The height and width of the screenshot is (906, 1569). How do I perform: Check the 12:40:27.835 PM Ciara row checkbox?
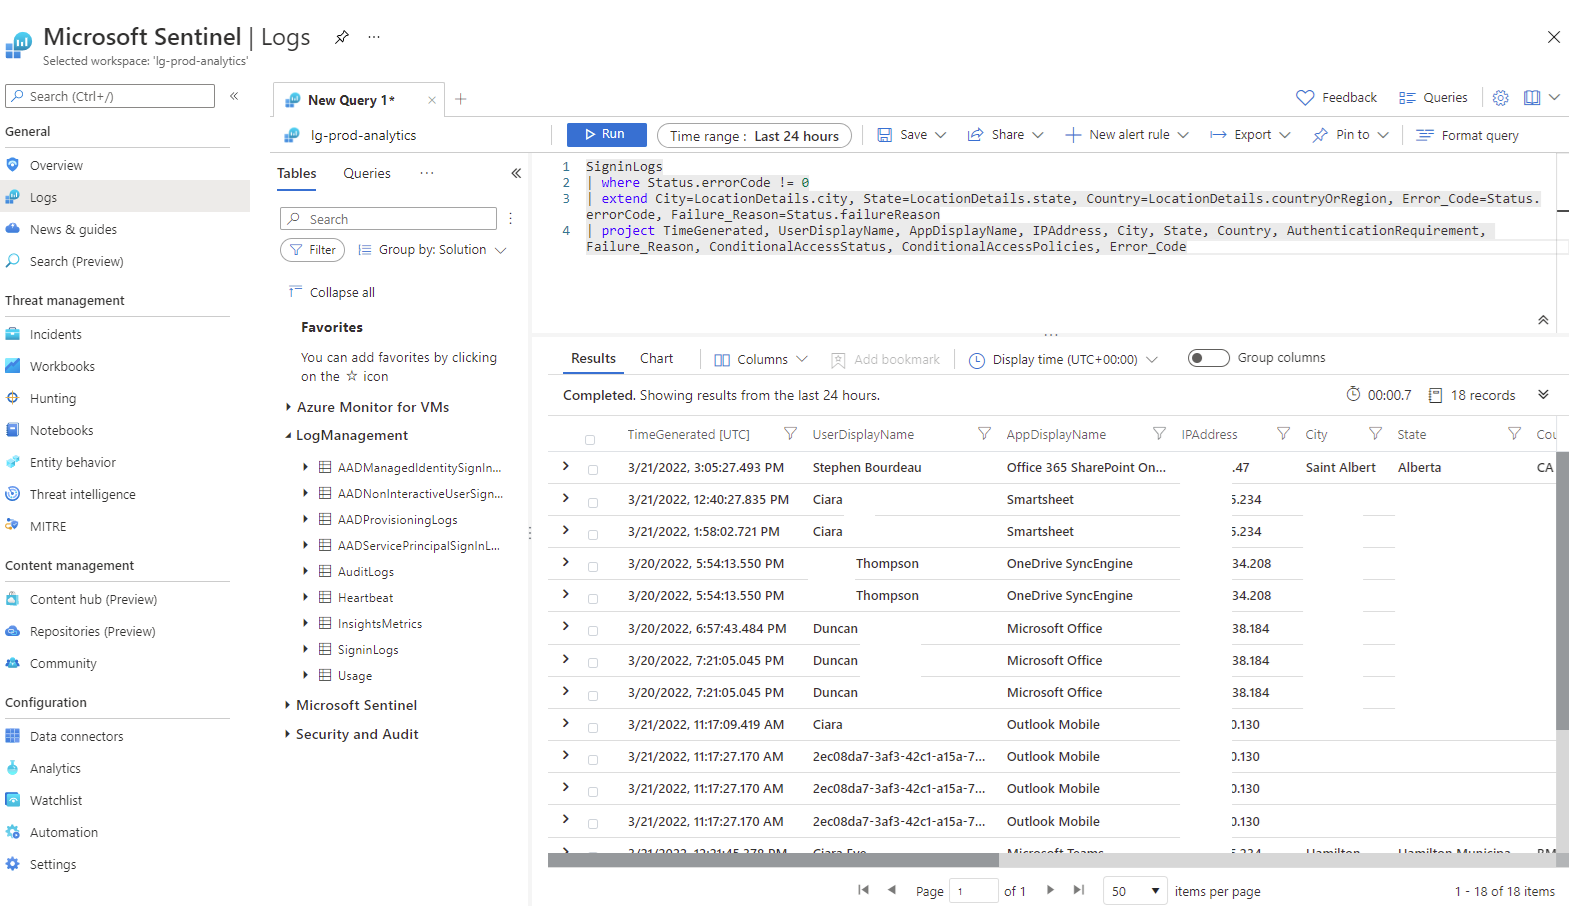click(593, 502)
